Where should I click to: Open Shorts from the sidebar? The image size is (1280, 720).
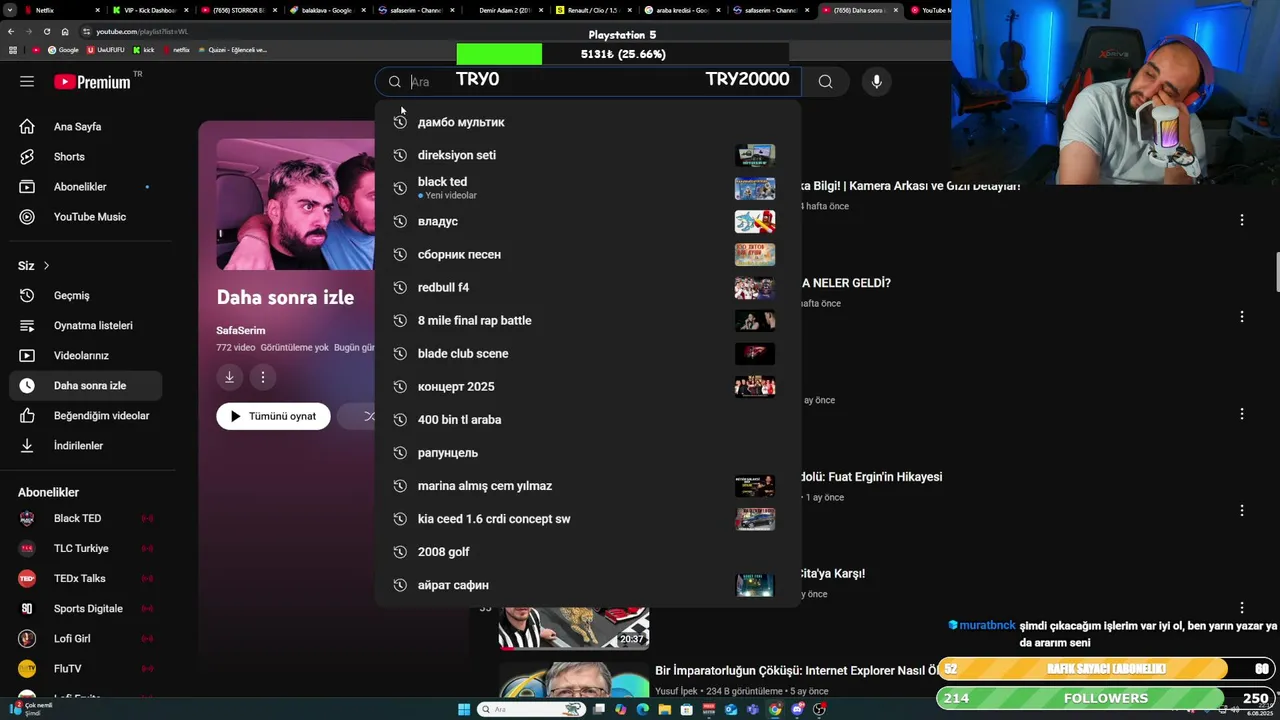[86, 157]
